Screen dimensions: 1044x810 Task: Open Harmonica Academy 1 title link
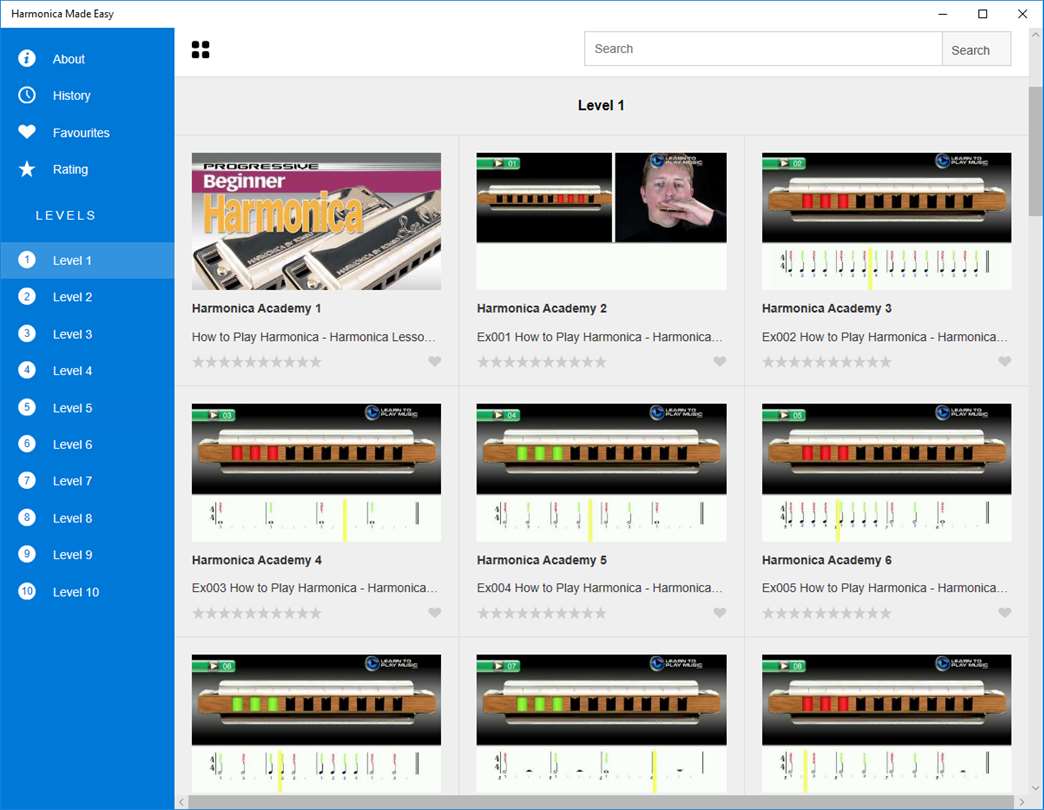point(256,308)
